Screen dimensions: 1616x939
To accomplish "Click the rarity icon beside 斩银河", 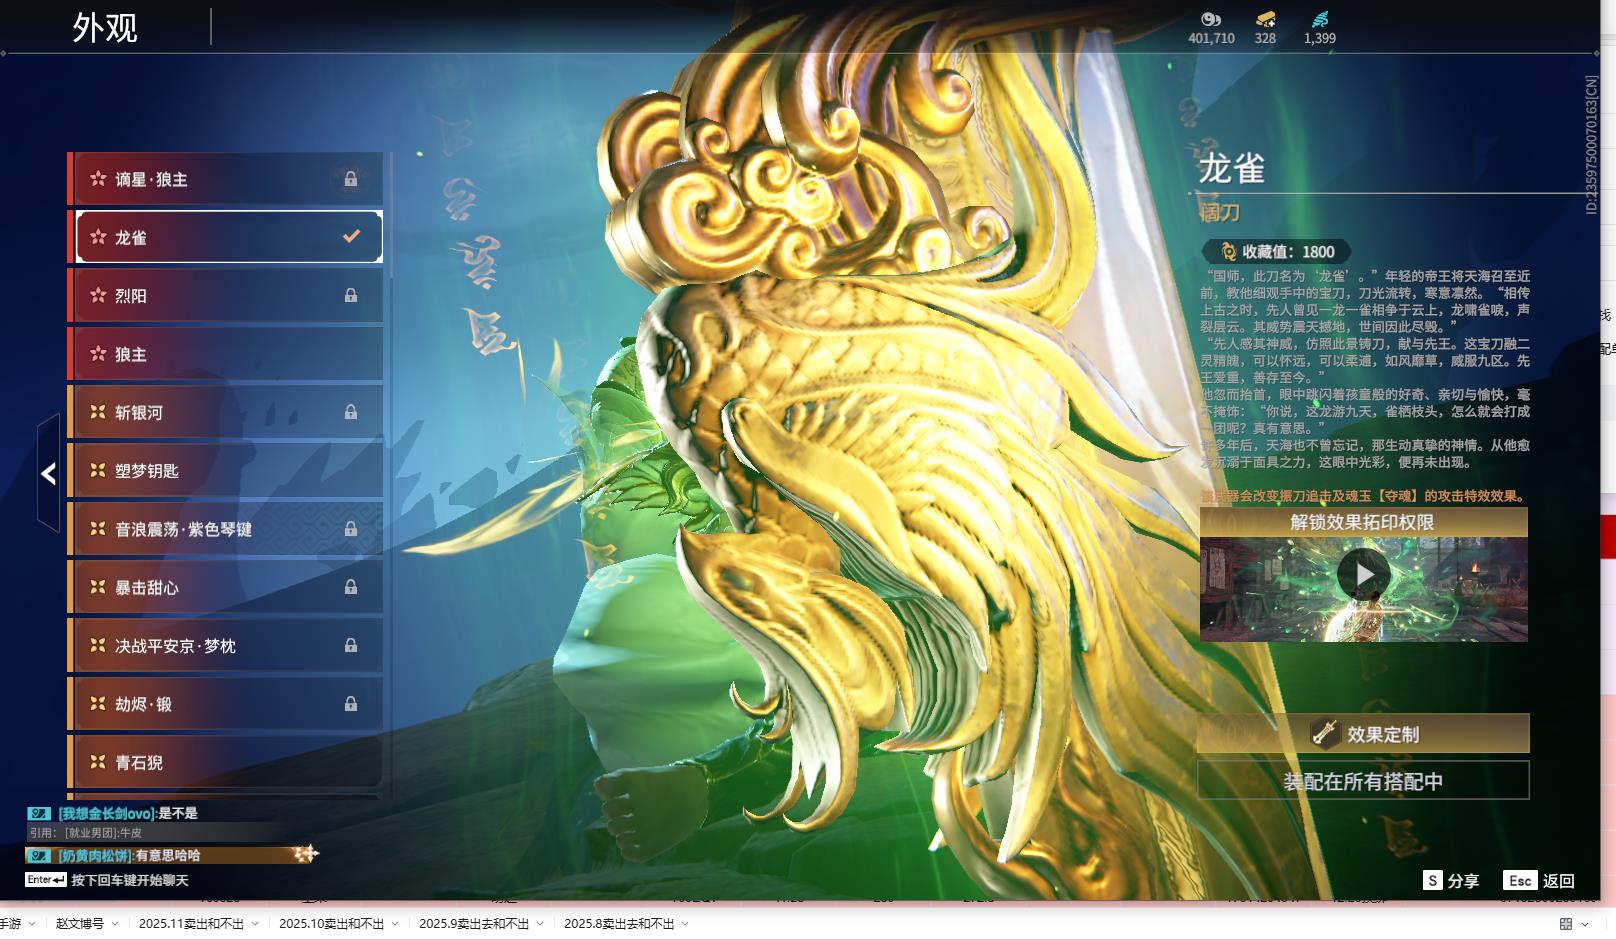I will 98,412.
